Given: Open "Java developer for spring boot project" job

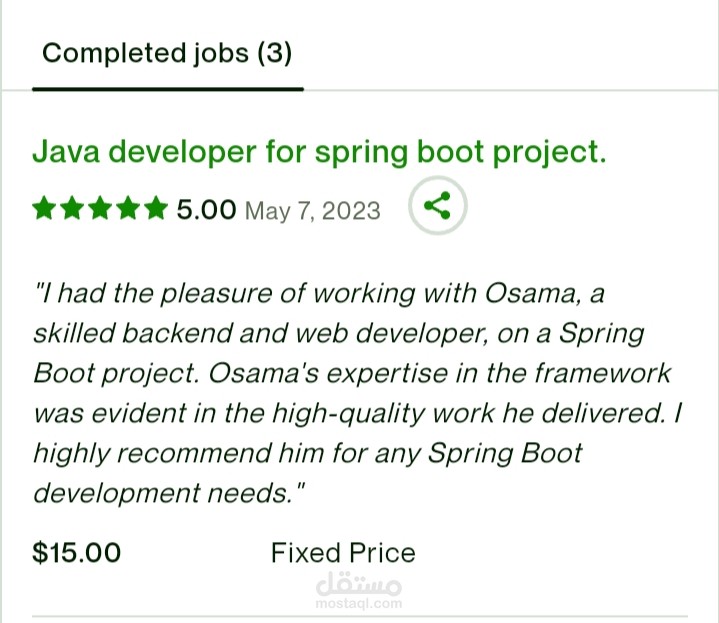Looking at the screenshot, I should (x=320, y=152).
